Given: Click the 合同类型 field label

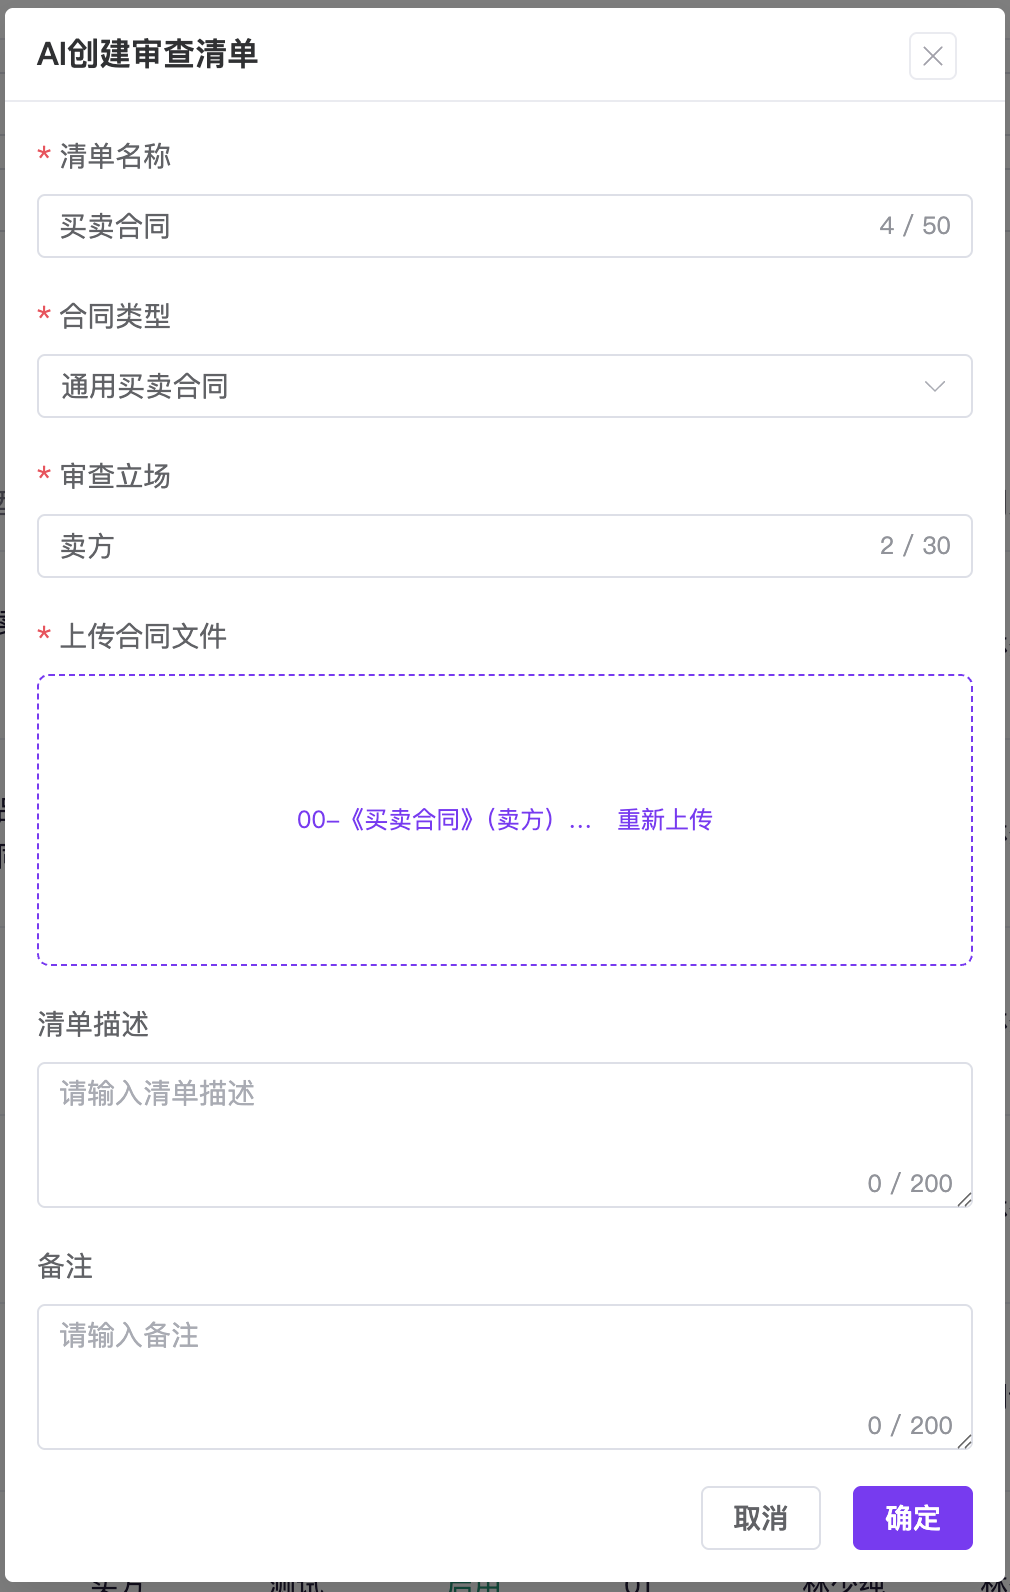Looking at the screenshot, I should click(x=115, y=316).
